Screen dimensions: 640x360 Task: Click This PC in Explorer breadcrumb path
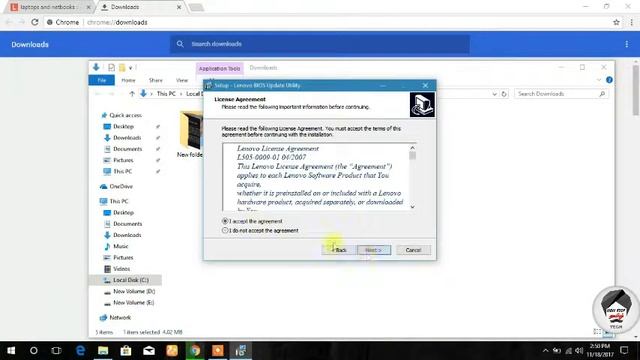[x=166, y=94]
